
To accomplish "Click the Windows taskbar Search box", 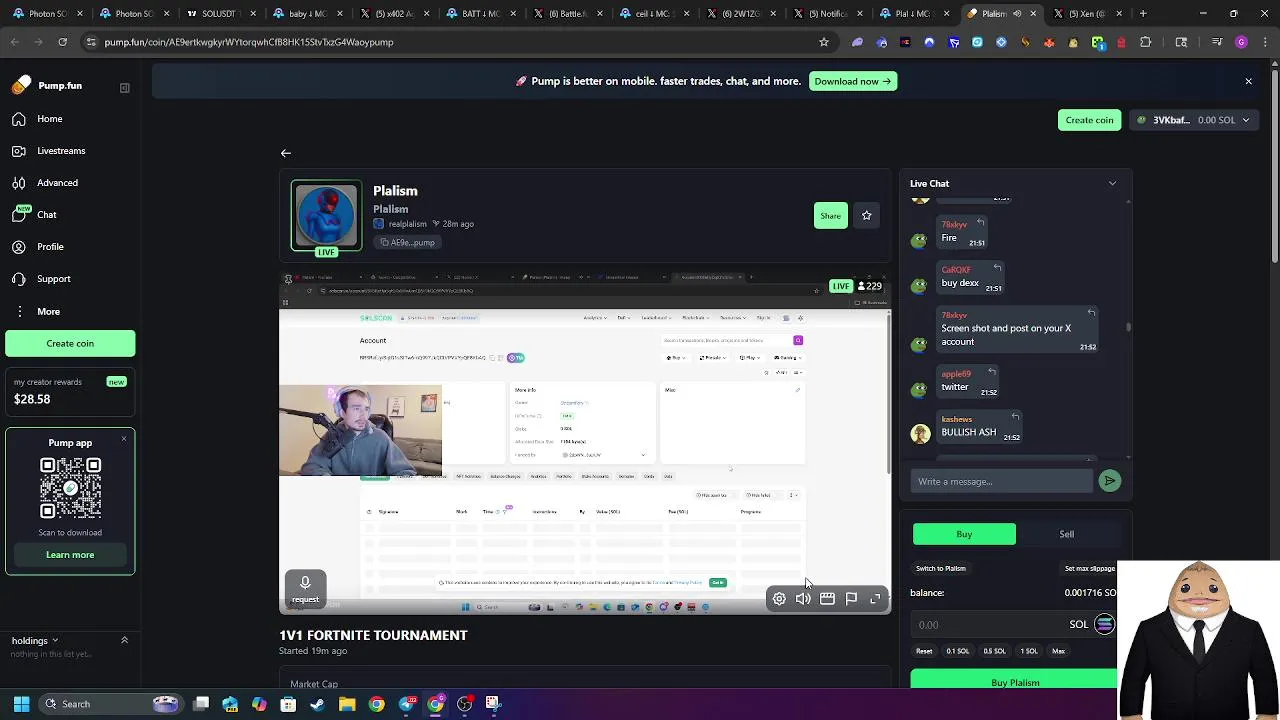I will point(111,704).
